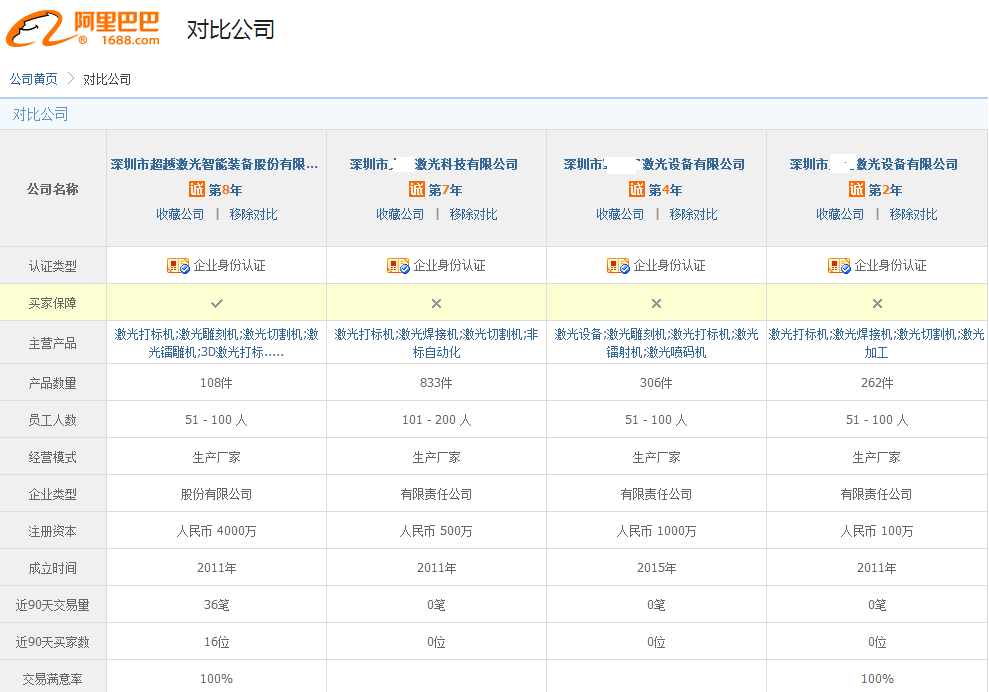Click 移除对比 for the first company

pos(252,213)
